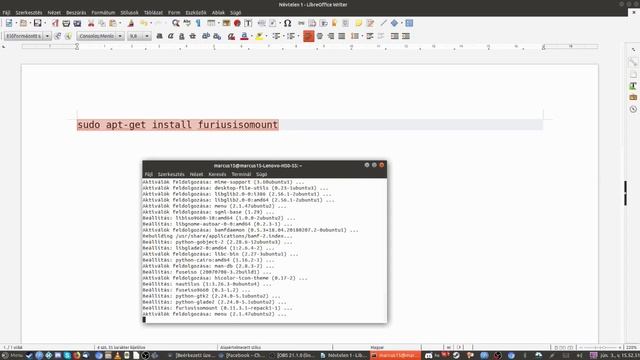The width and height of the screenshot is (640, 360).
Task: Select the Clone Formatting brush
Action: pos(131,23)
